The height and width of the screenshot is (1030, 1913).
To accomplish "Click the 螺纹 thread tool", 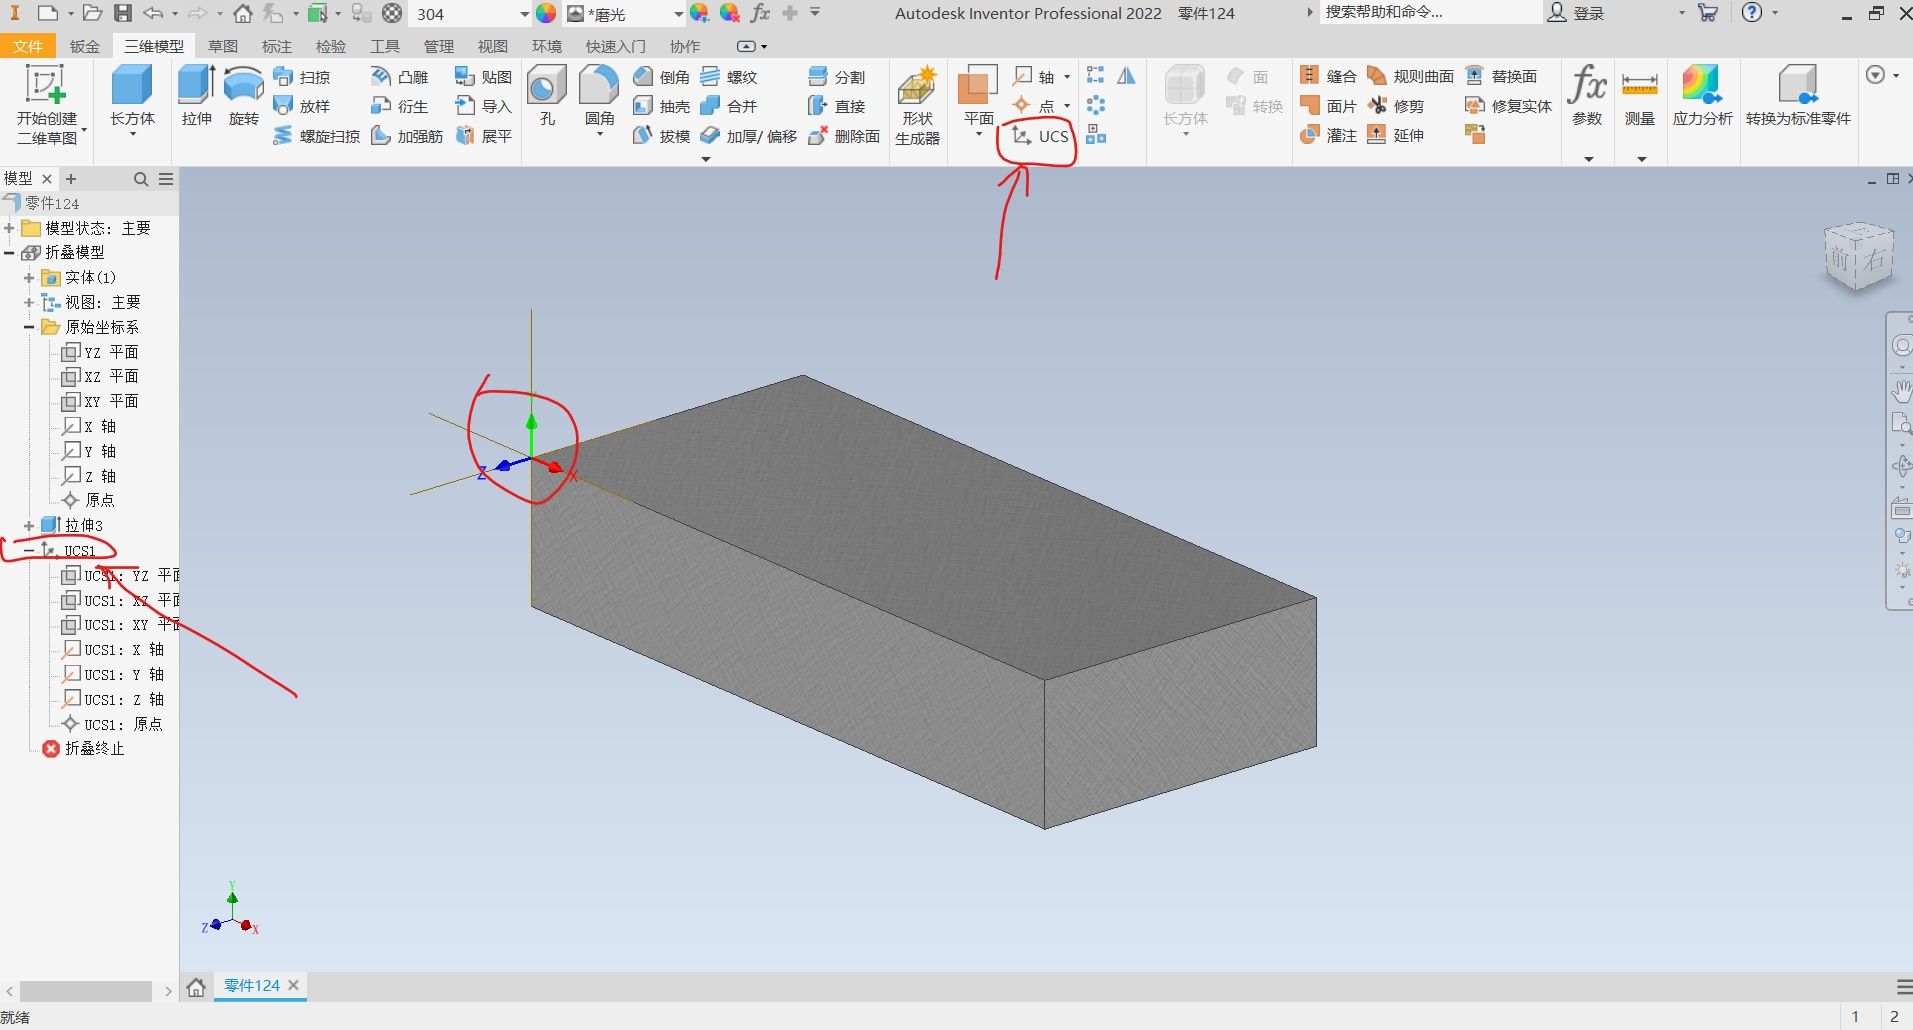I will coord(729,77).
